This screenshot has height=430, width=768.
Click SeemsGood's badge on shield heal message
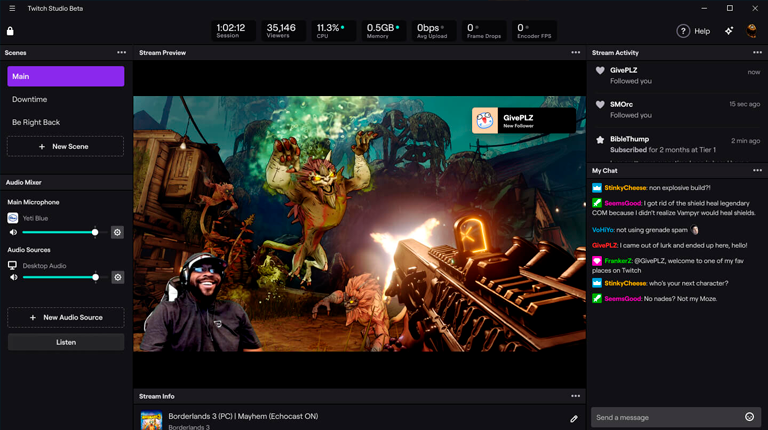click(597, 203)
